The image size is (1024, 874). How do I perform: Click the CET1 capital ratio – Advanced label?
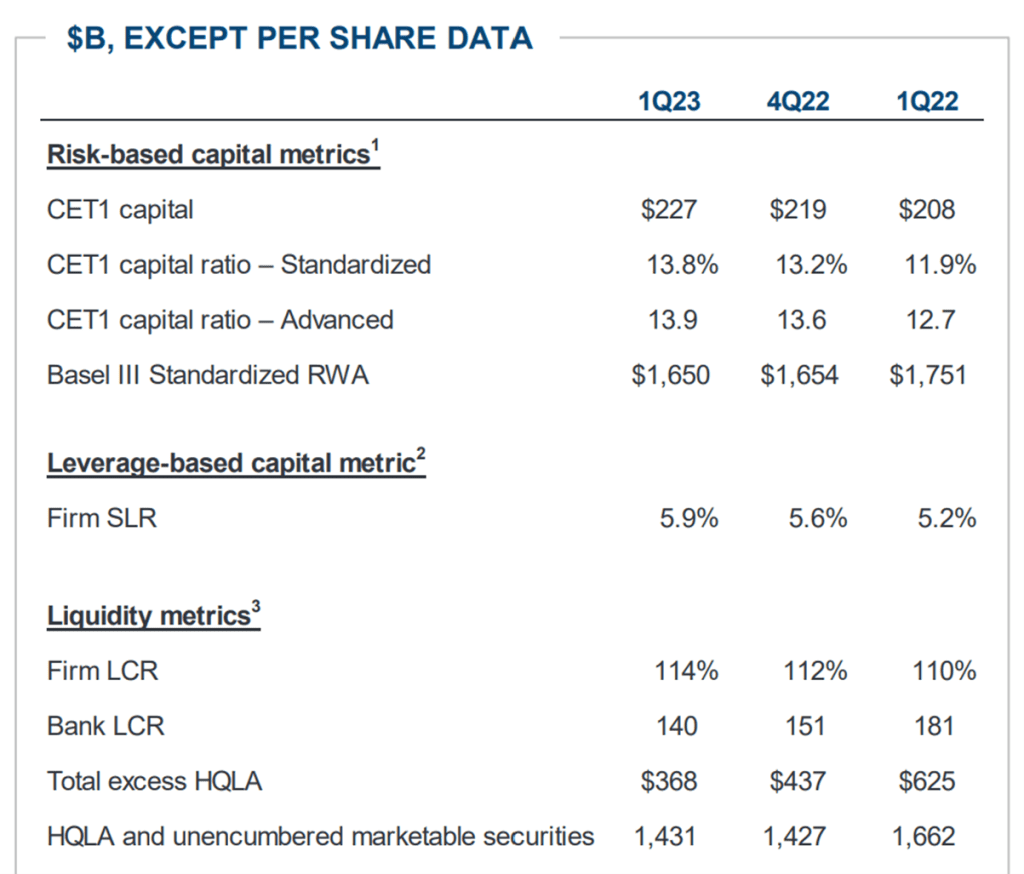pyautogui.click(x=220, y=319)
